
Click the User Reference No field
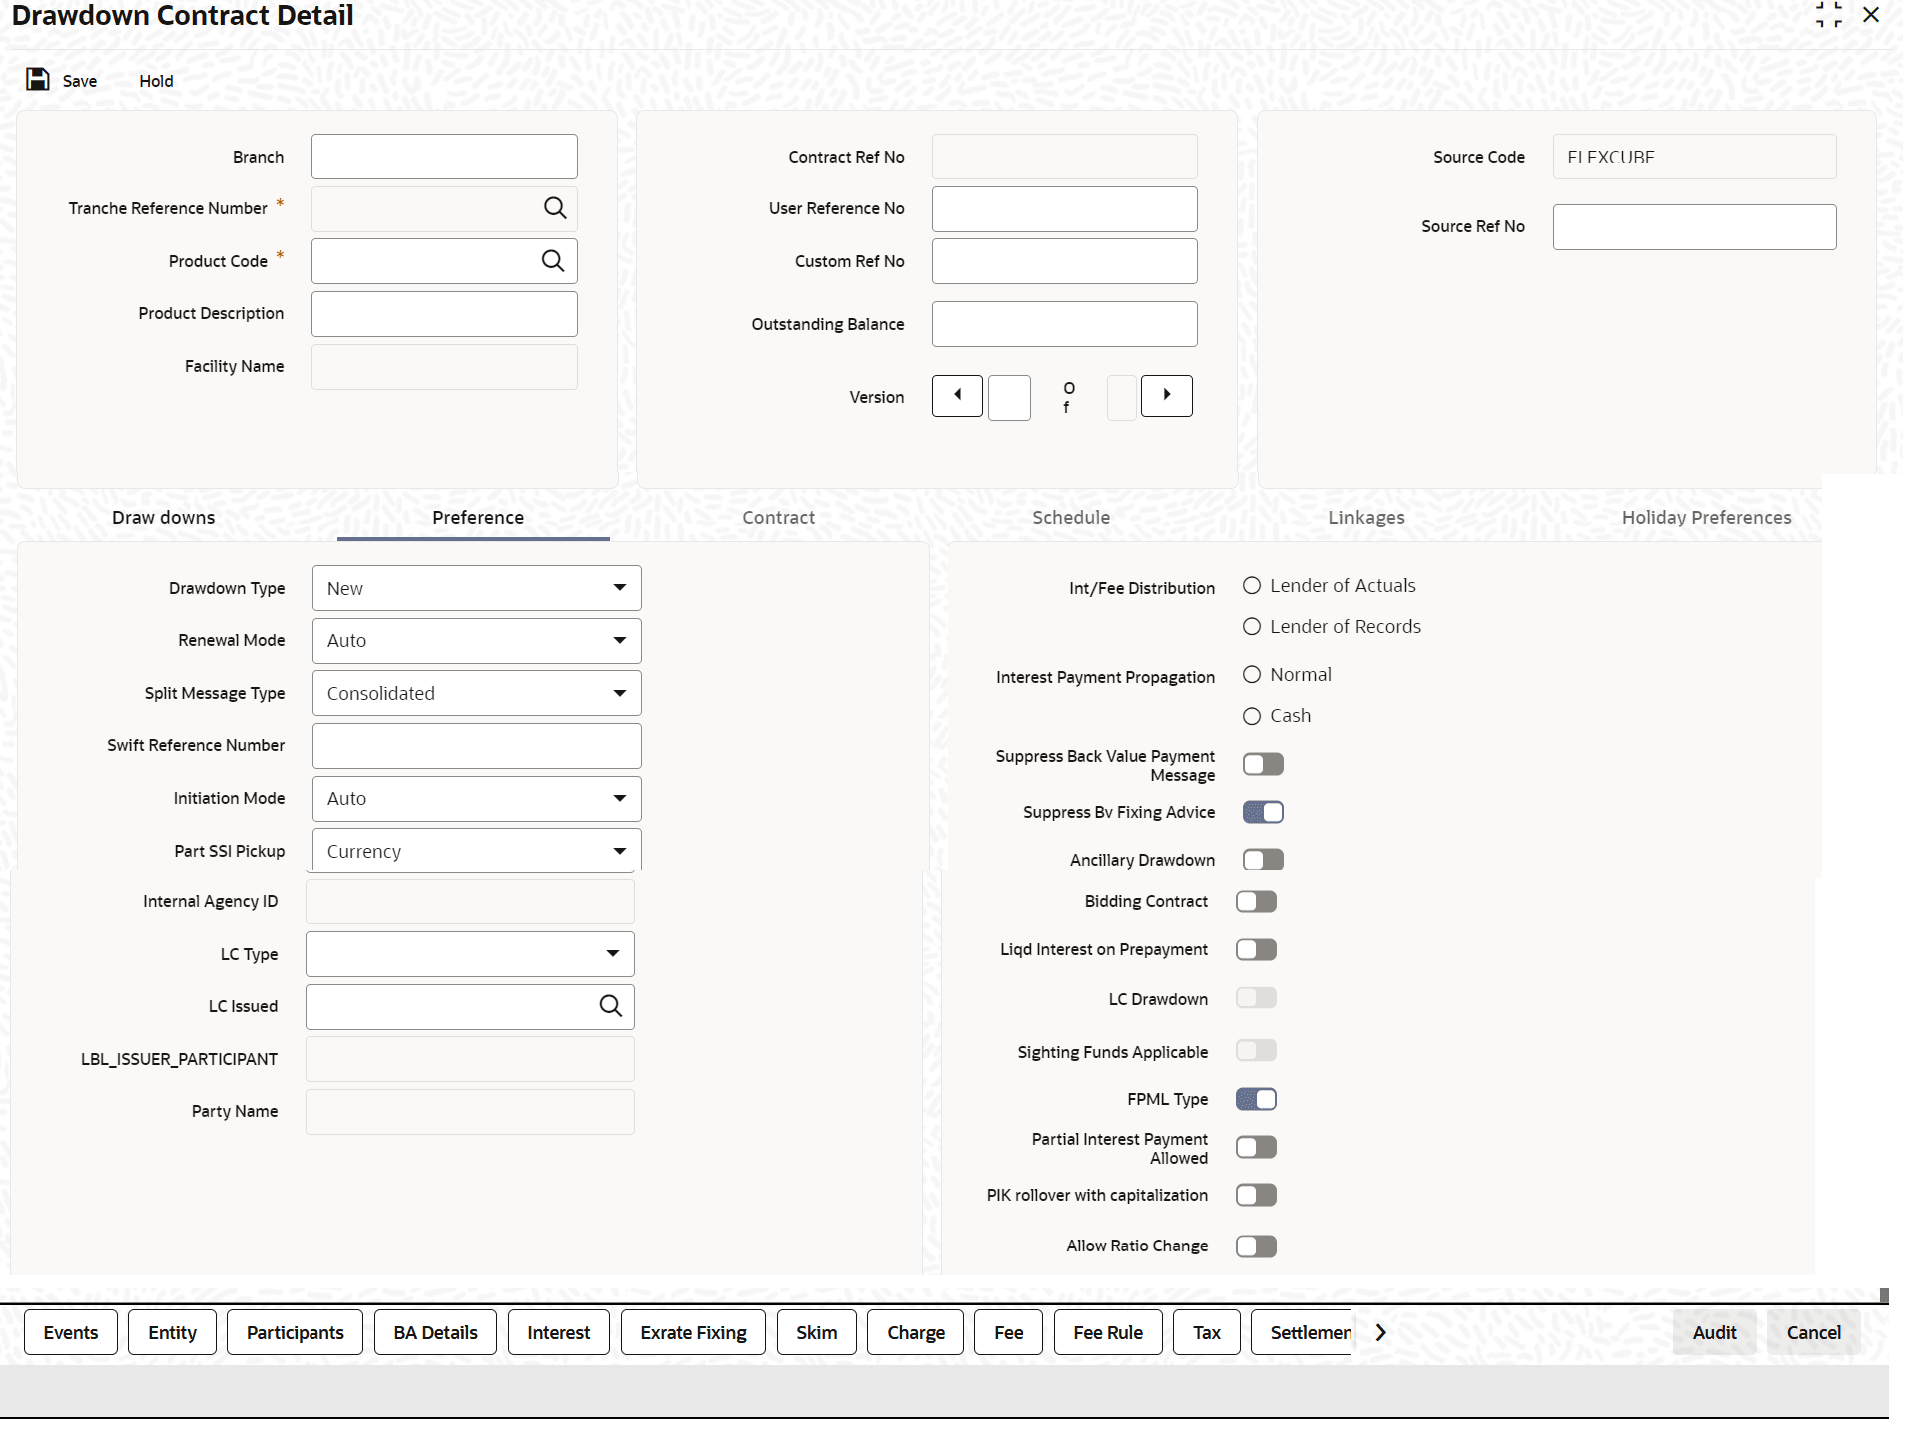point(1065,209)
